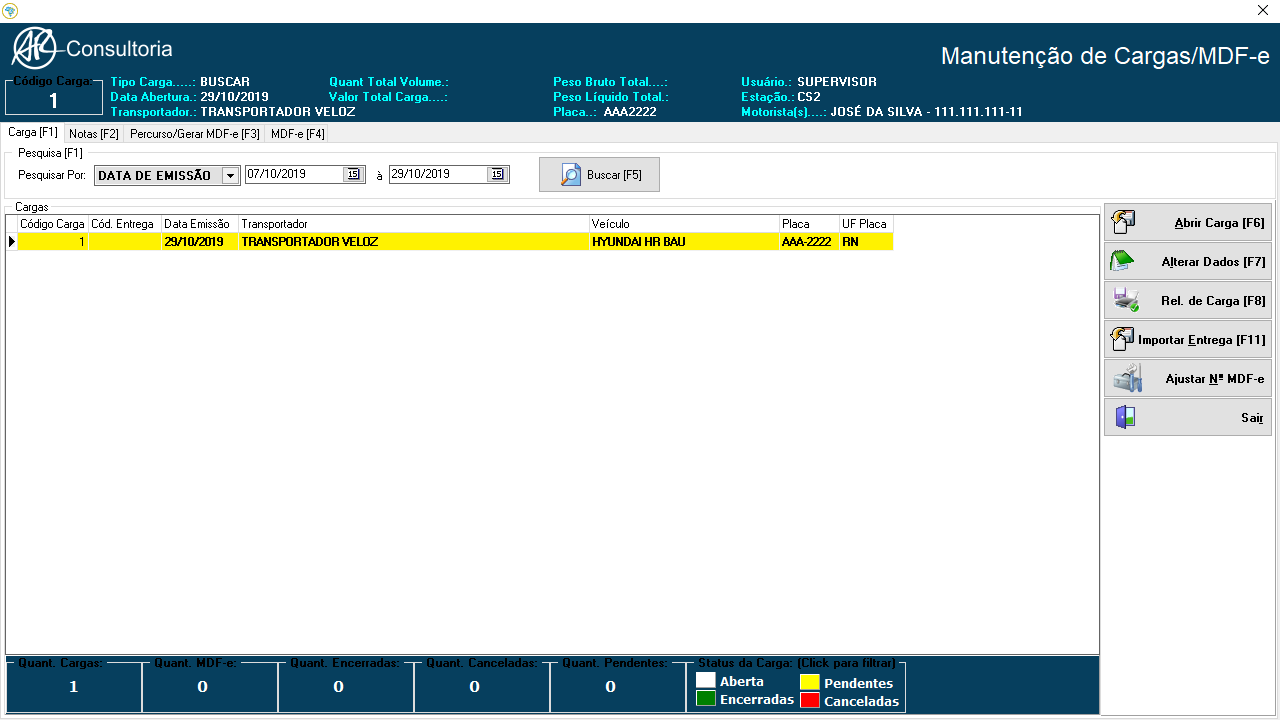Open the Notas [F2] tab
The height and width of the screenshot is (720, 1280).
tap(94, 133)
